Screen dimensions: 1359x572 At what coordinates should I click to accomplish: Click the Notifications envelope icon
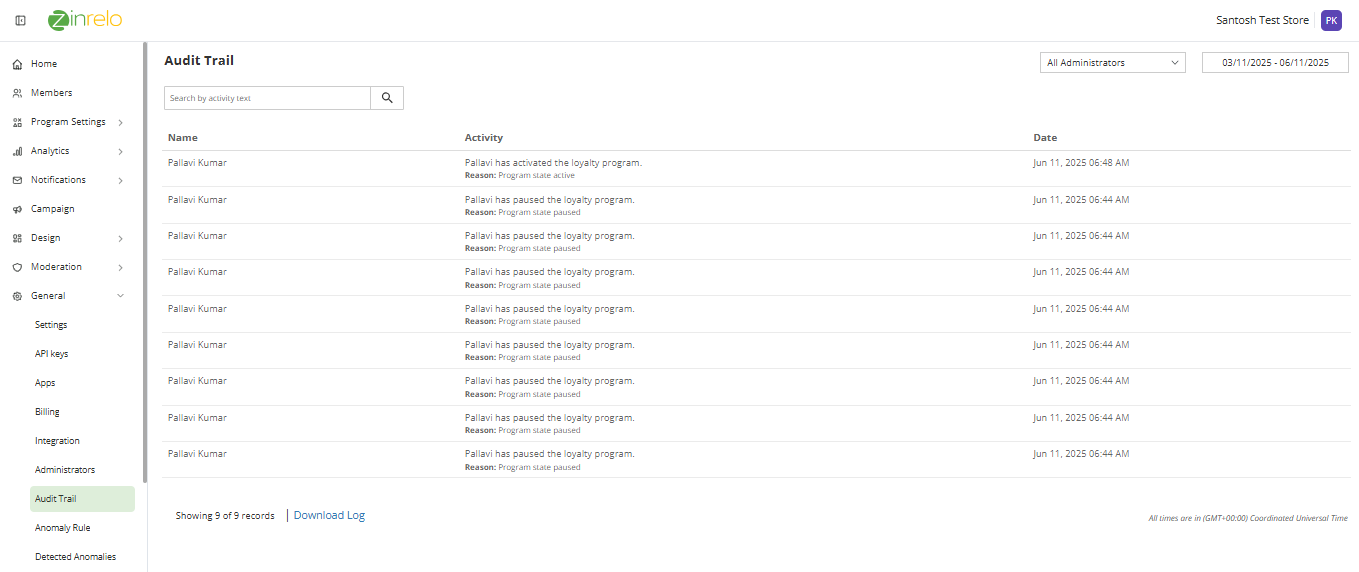click(17, 180)
